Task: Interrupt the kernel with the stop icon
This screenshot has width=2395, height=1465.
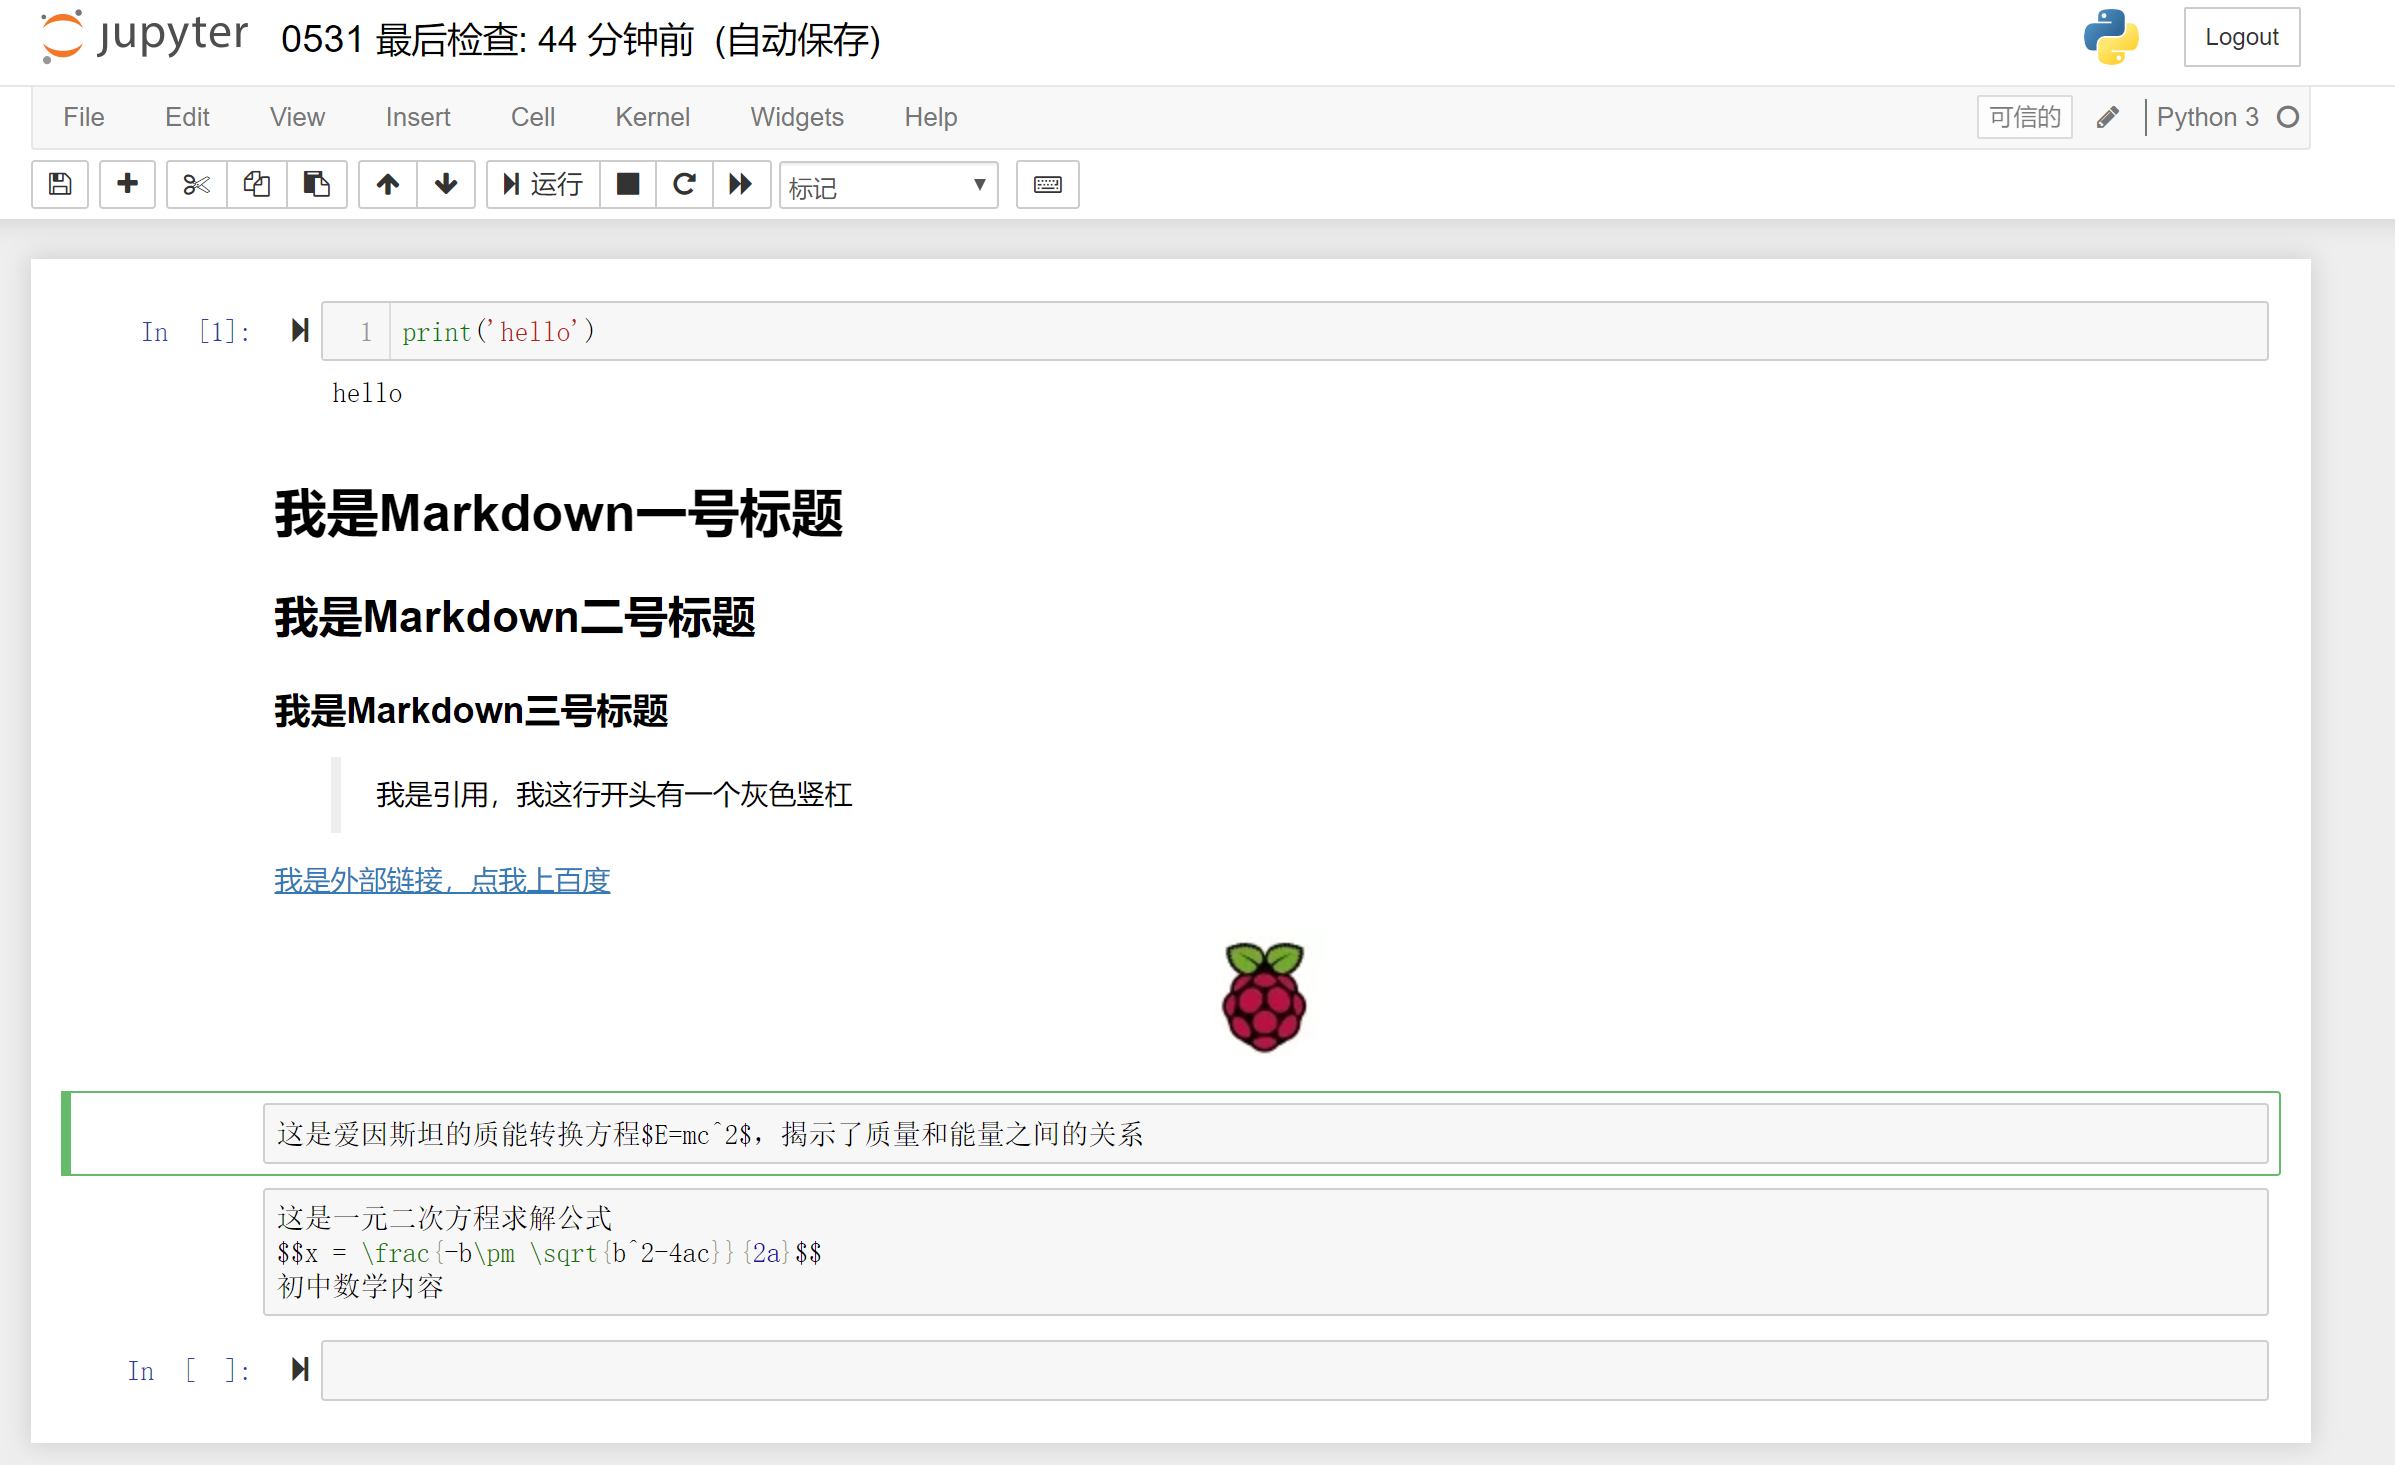Action: [x=627, y=185]
